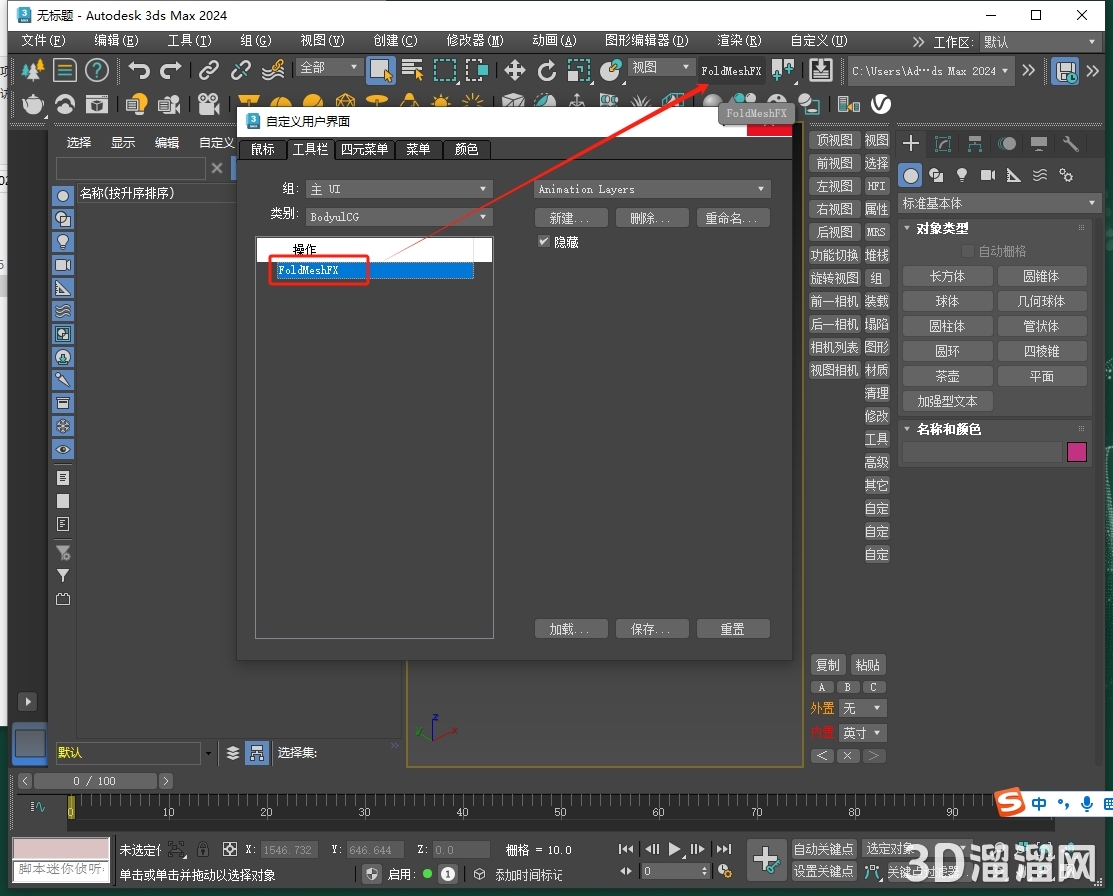The height and width of the screenshot is (896, 1113).
Task: Activate the Select and Rotate tool
Action: tap(547, 70)
